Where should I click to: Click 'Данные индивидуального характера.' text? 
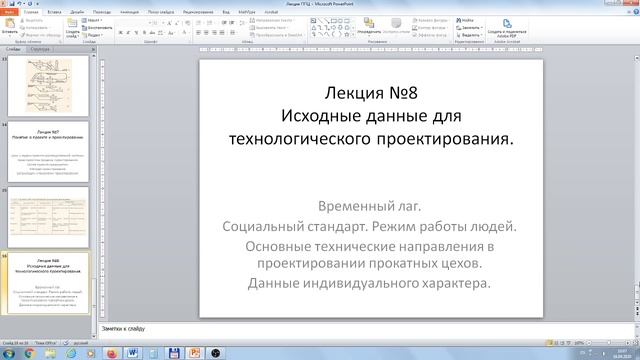pos(369,283)
